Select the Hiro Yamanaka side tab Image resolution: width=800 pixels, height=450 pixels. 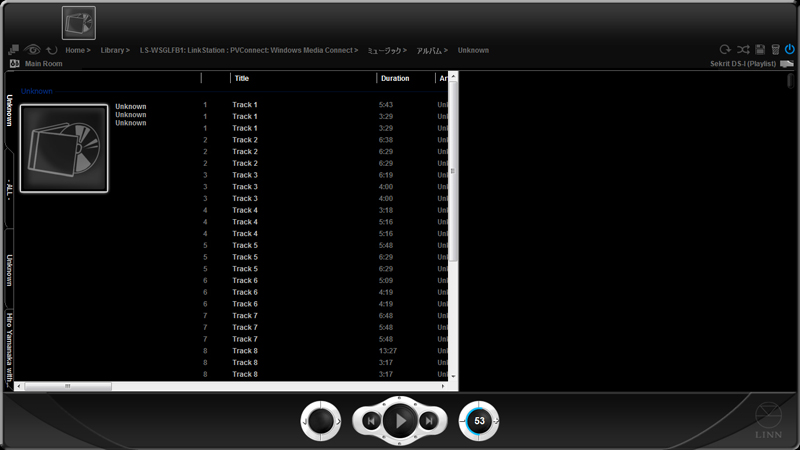tap(10, 345)
